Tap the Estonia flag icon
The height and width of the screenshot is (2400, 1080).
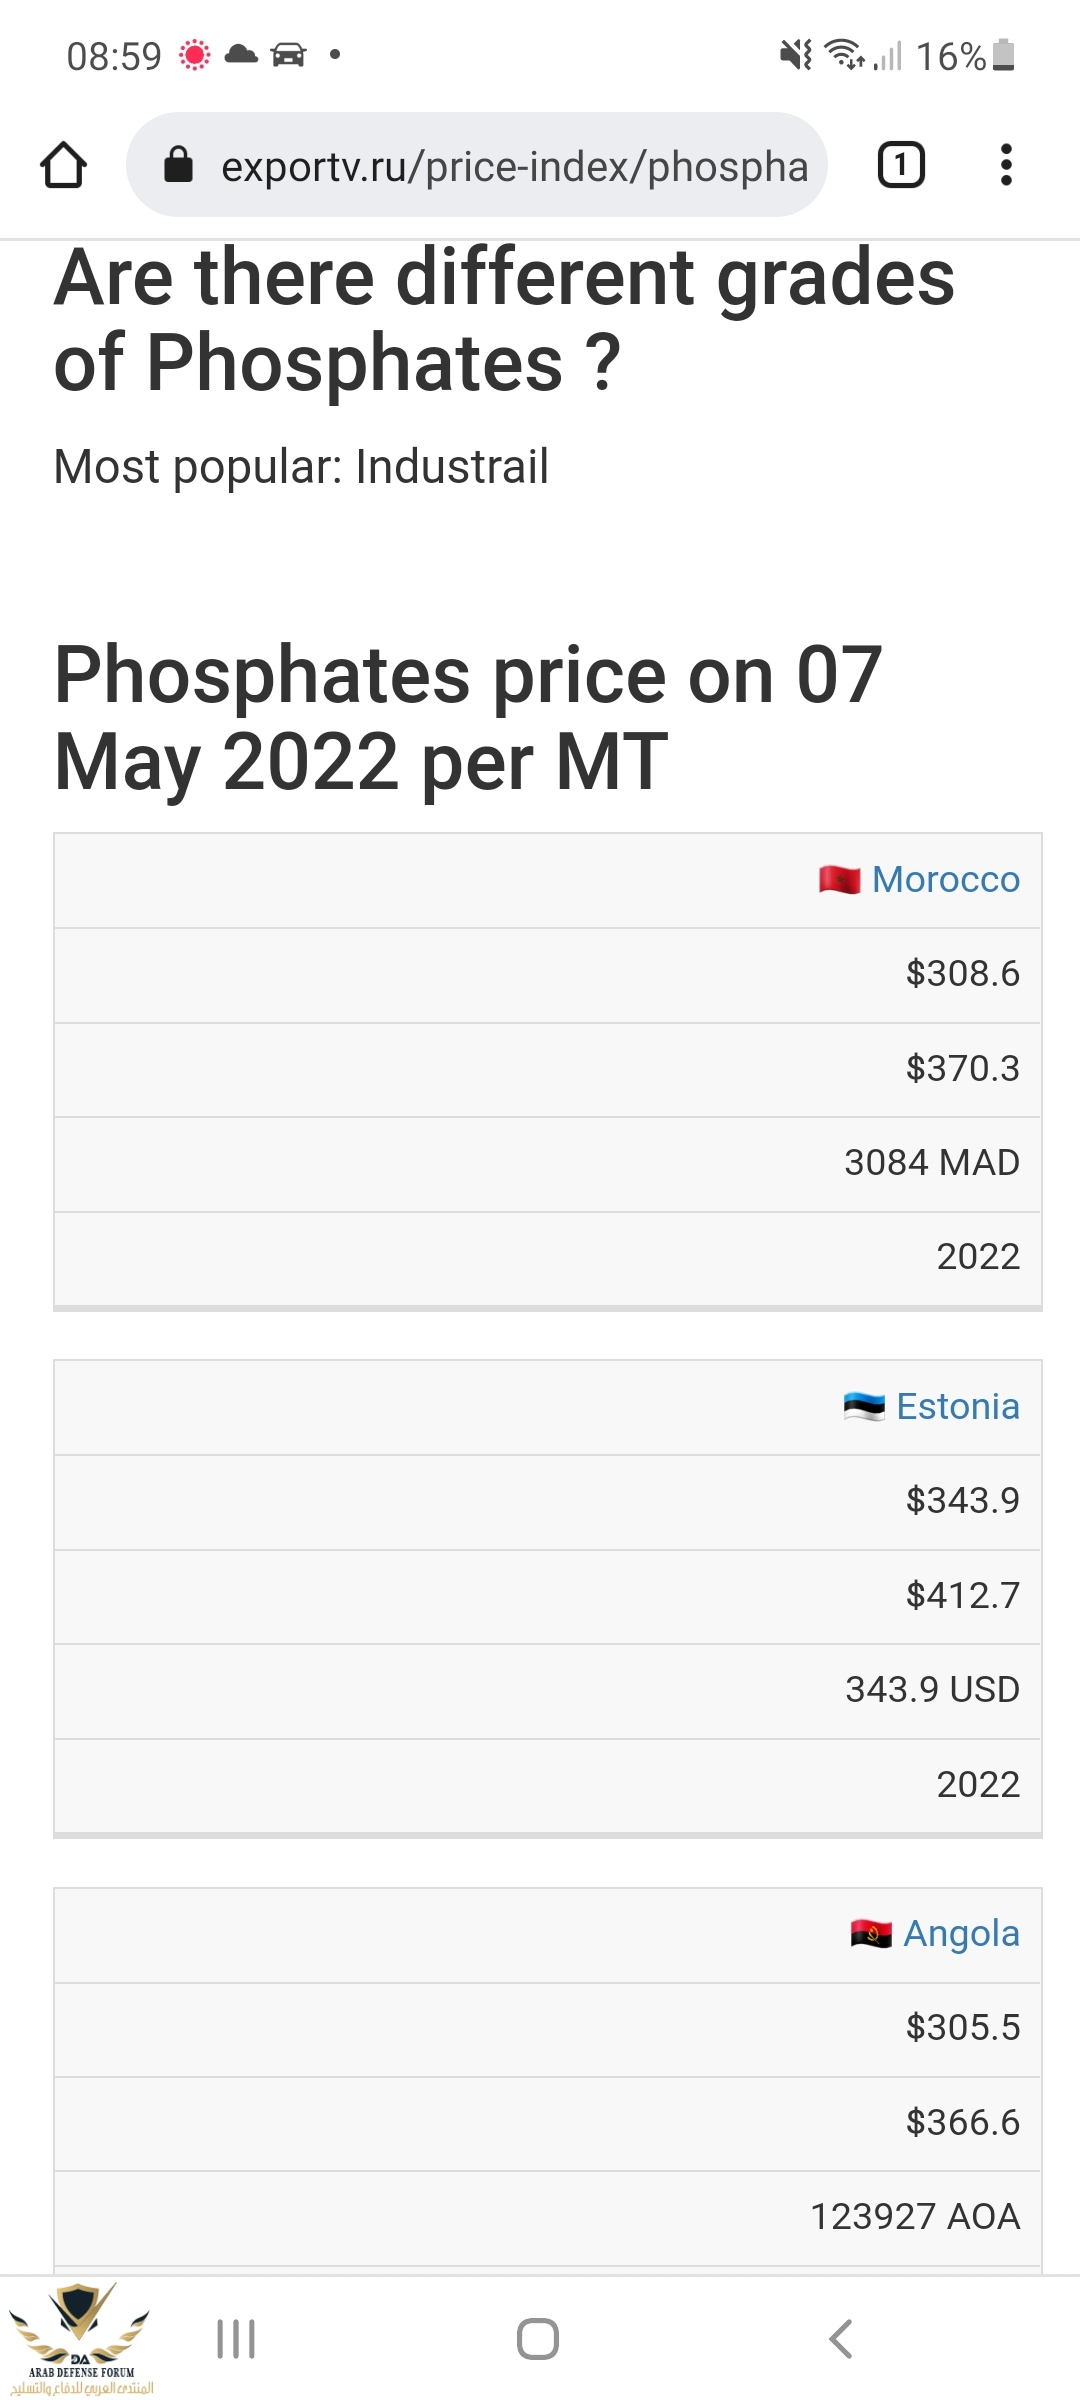coord(864,1407)
